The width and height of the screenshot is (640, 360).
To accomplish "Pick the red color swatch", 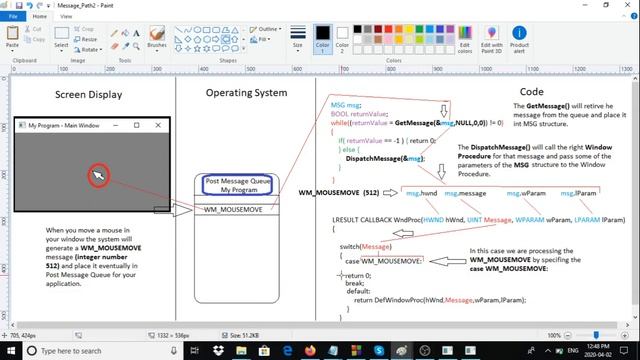I will pyautogui.click(x=388, y=29).
